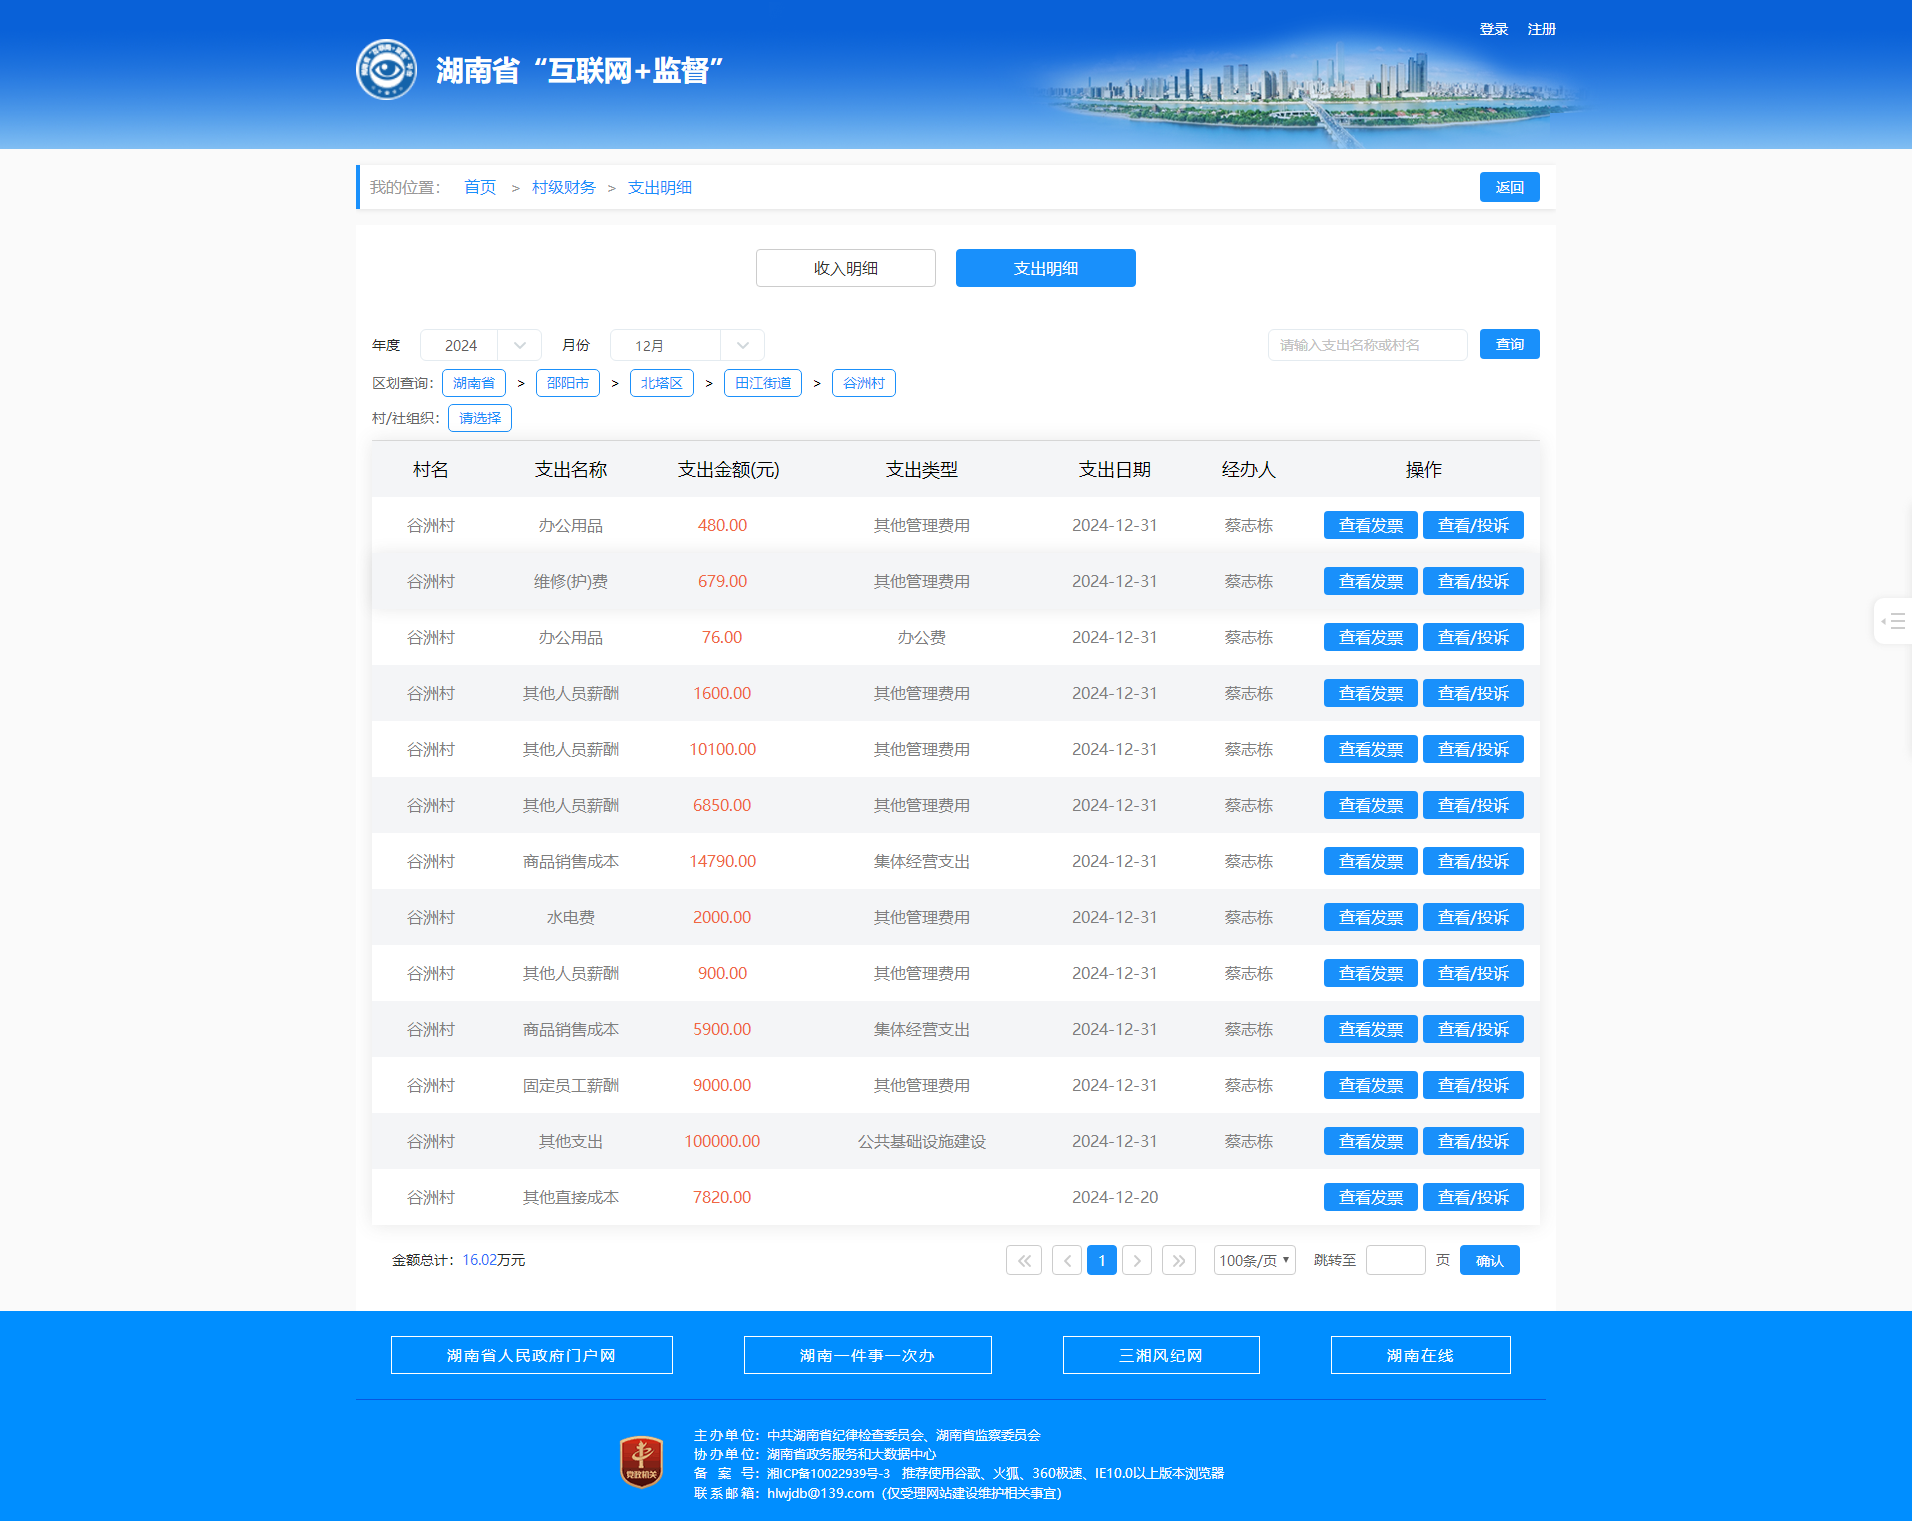Open 湖南在线 link
1912x1521 pixels.
(1421, 1355)
